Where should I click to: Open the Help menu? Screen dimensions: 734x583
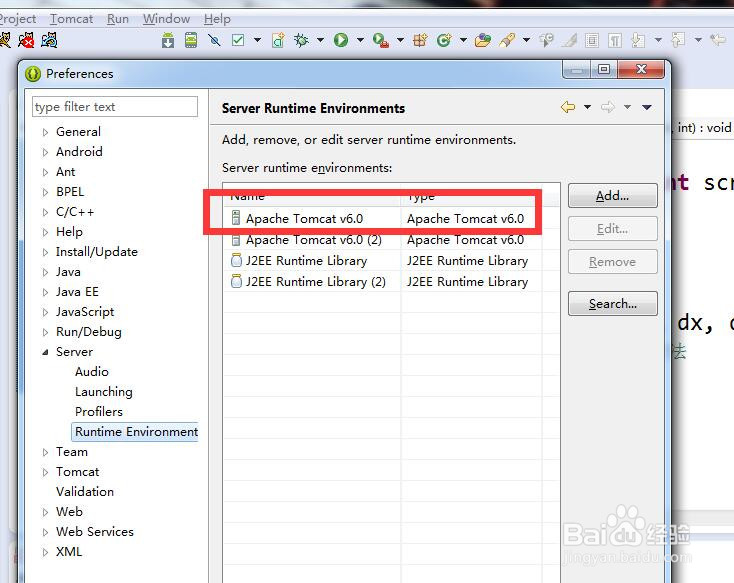(217, 19)
